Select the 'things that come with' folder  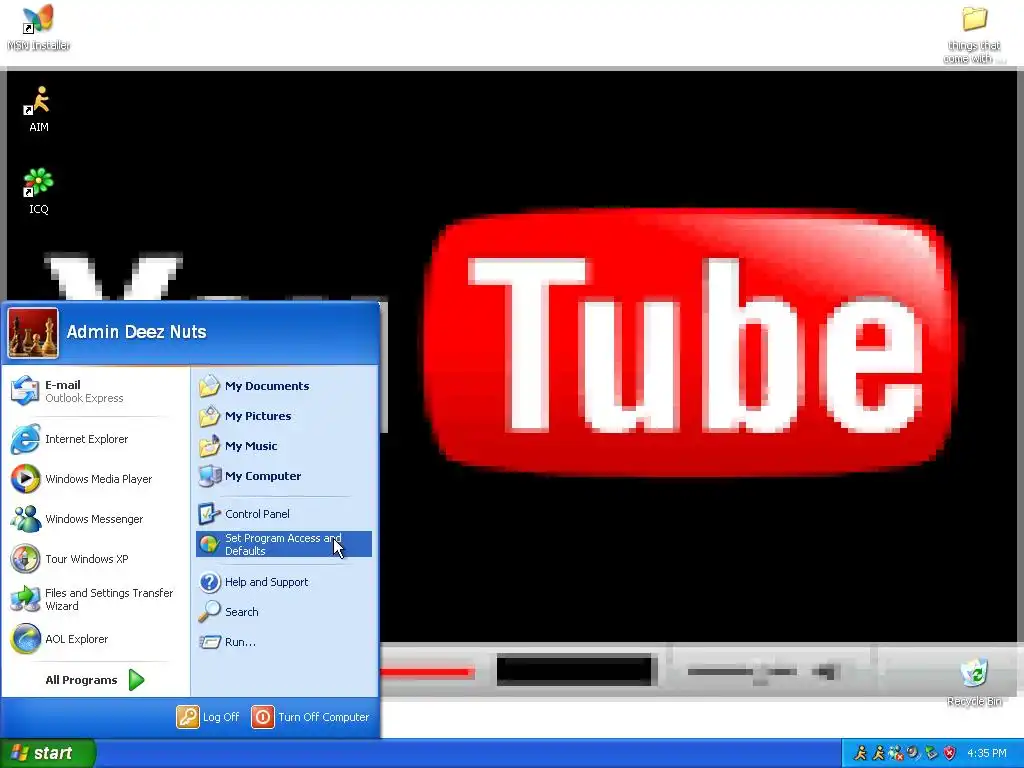974,34
